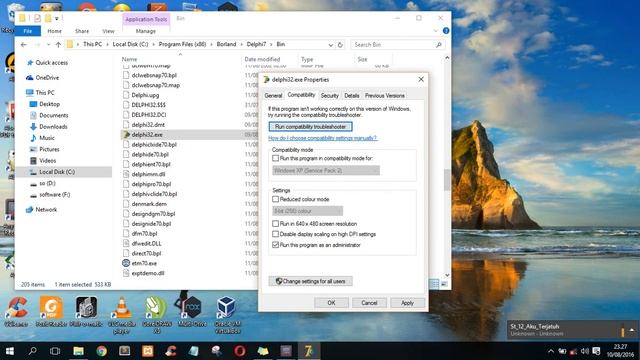Click Delphi7 in the address breadcrumb
The width and height of the screenshot is (640, 360).
(256, 44)
